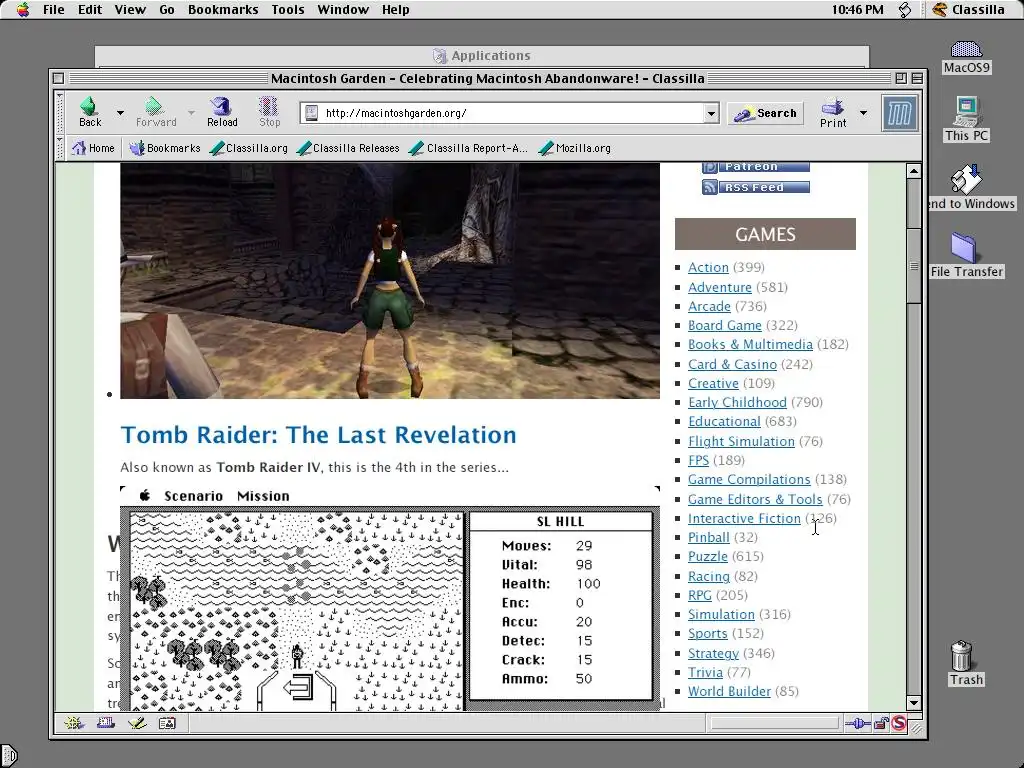Image resolution: width=1024 pixels, height=768 pixels.
Task: Click the Back navigation button
Action: (89, 112)
